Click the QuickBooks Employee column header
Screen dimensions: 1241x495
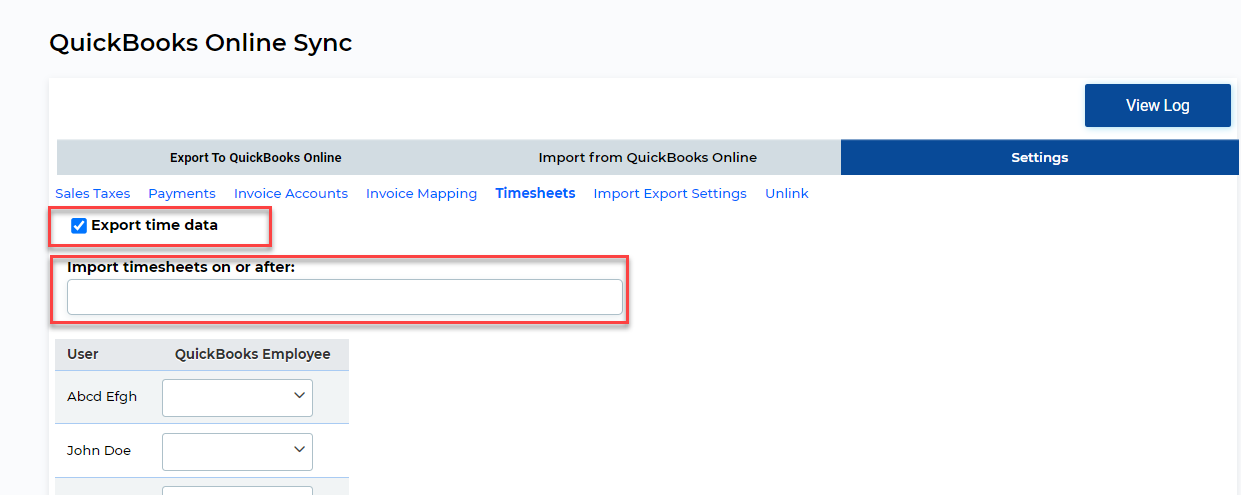pyautogui.click(x=253, y=354)
